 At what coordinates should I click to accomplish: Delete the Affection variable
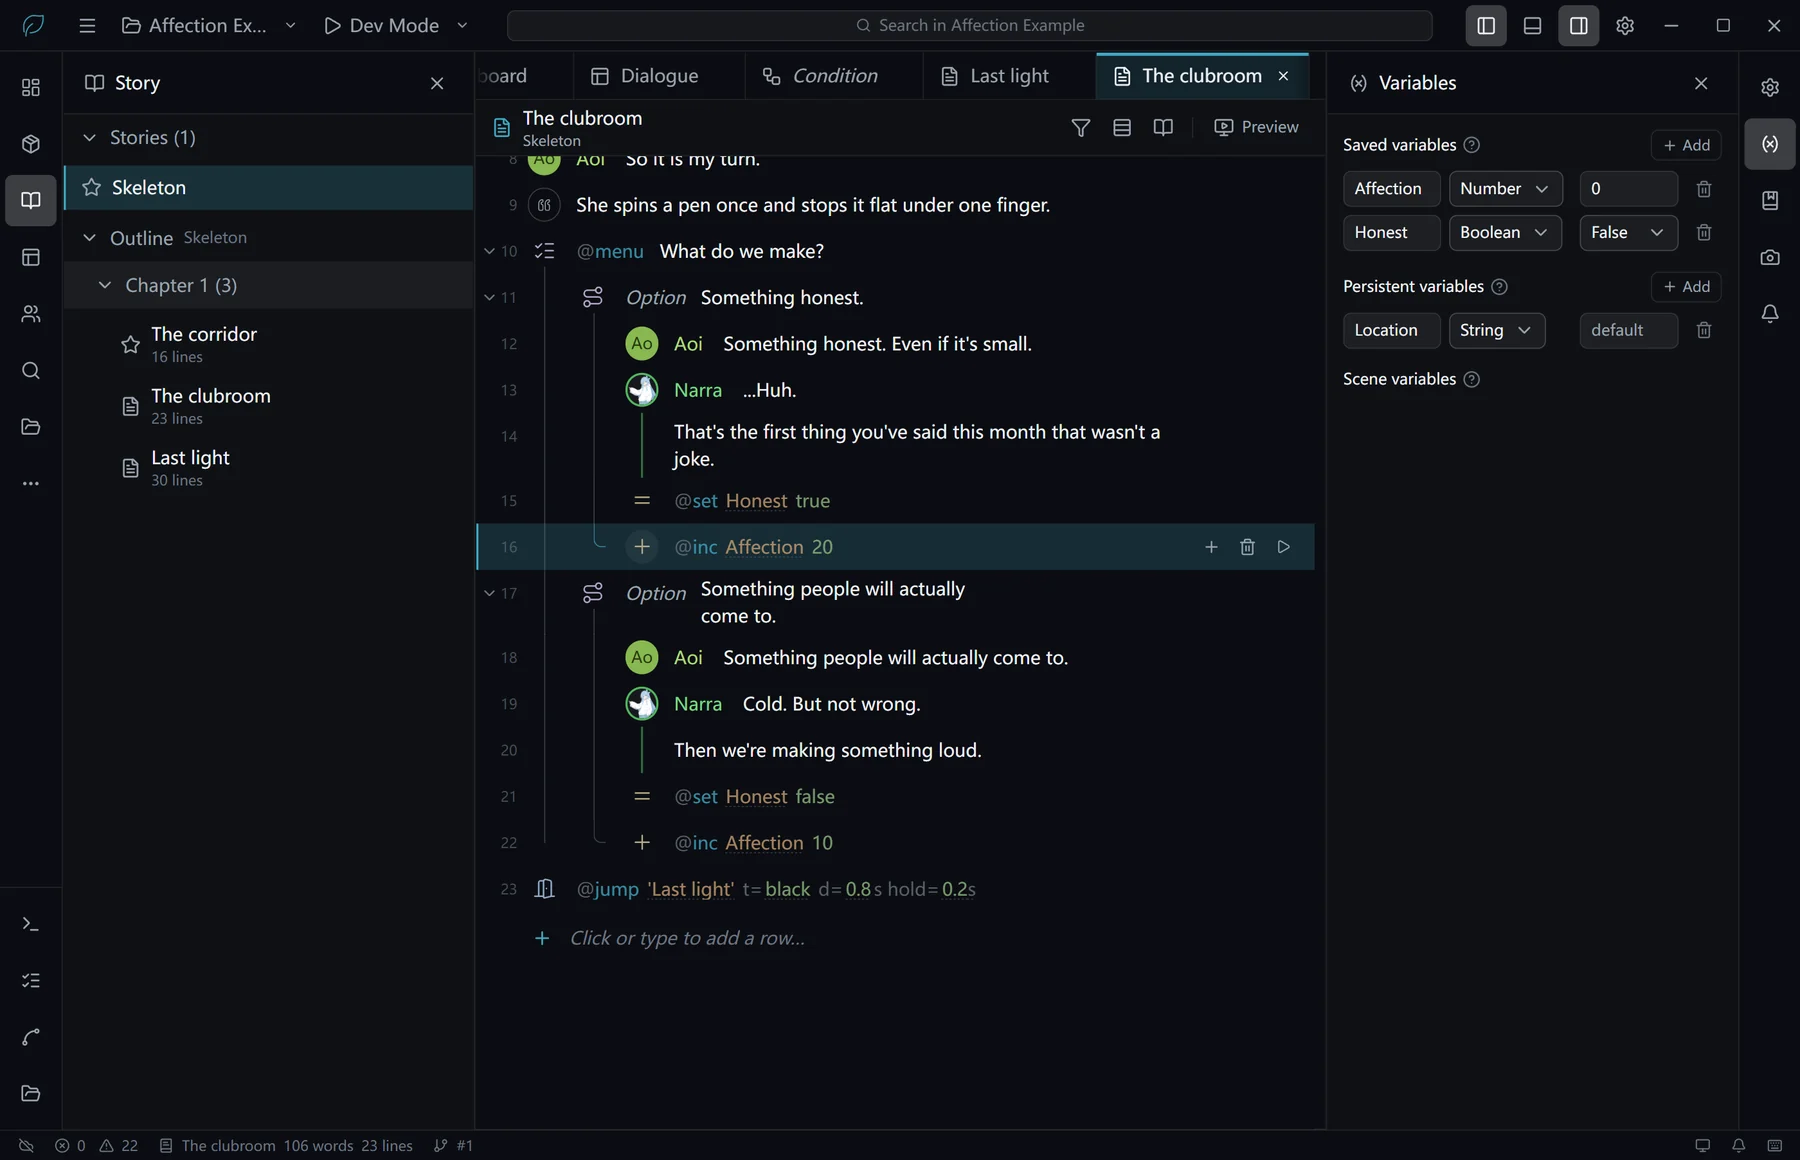(1704, 189)
